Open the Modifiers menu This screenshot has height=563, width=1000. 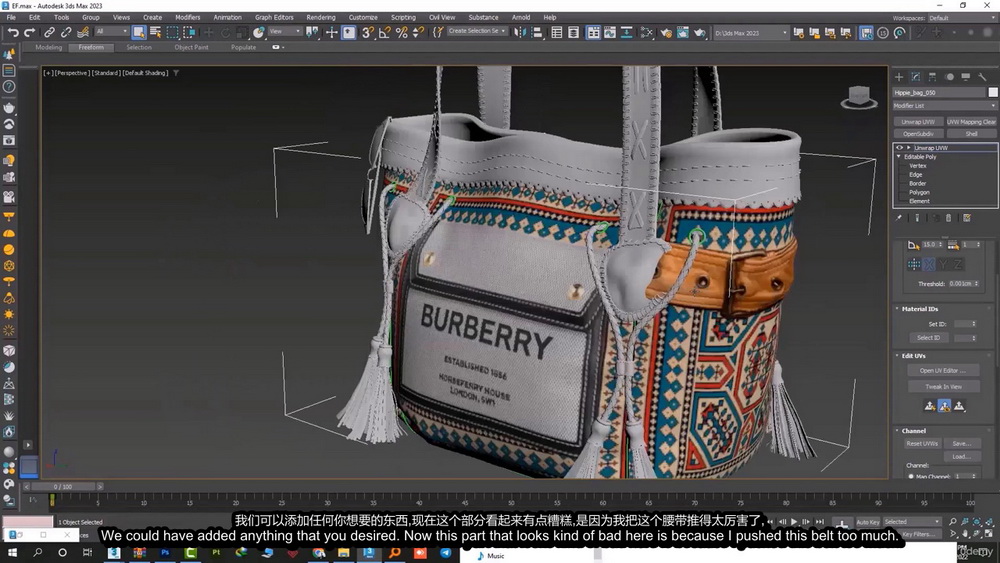click(188, 17)
